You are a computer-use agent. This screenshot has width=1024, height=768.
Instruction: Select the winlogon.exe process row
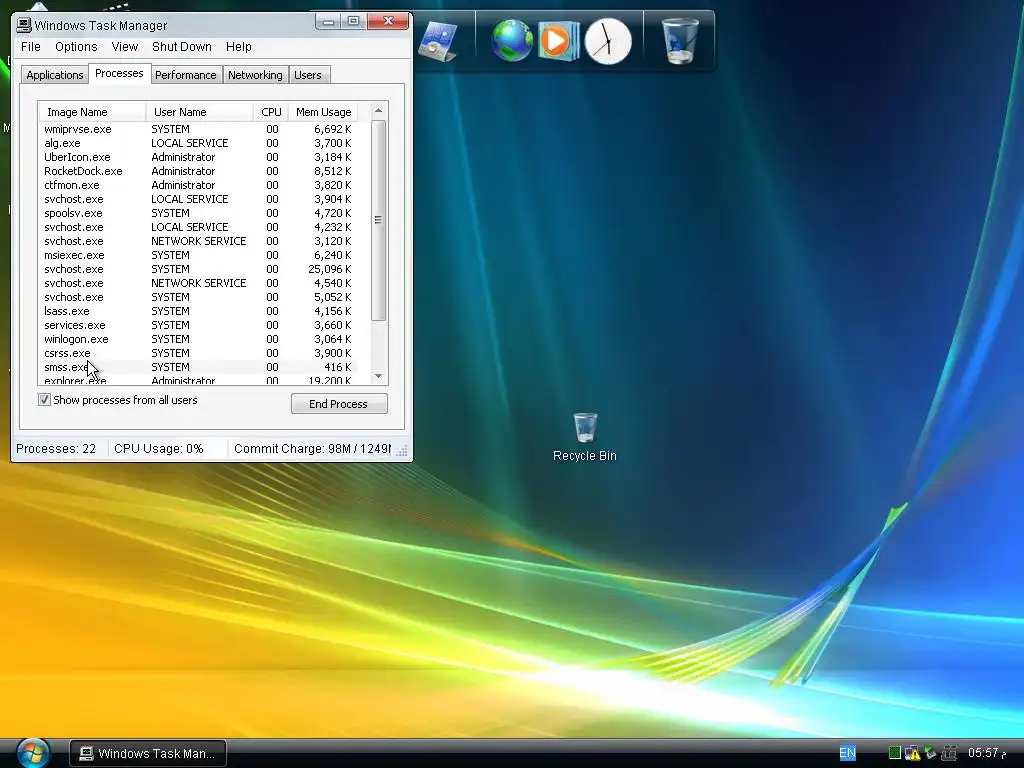pyautogui.click(x=199, y=339)
